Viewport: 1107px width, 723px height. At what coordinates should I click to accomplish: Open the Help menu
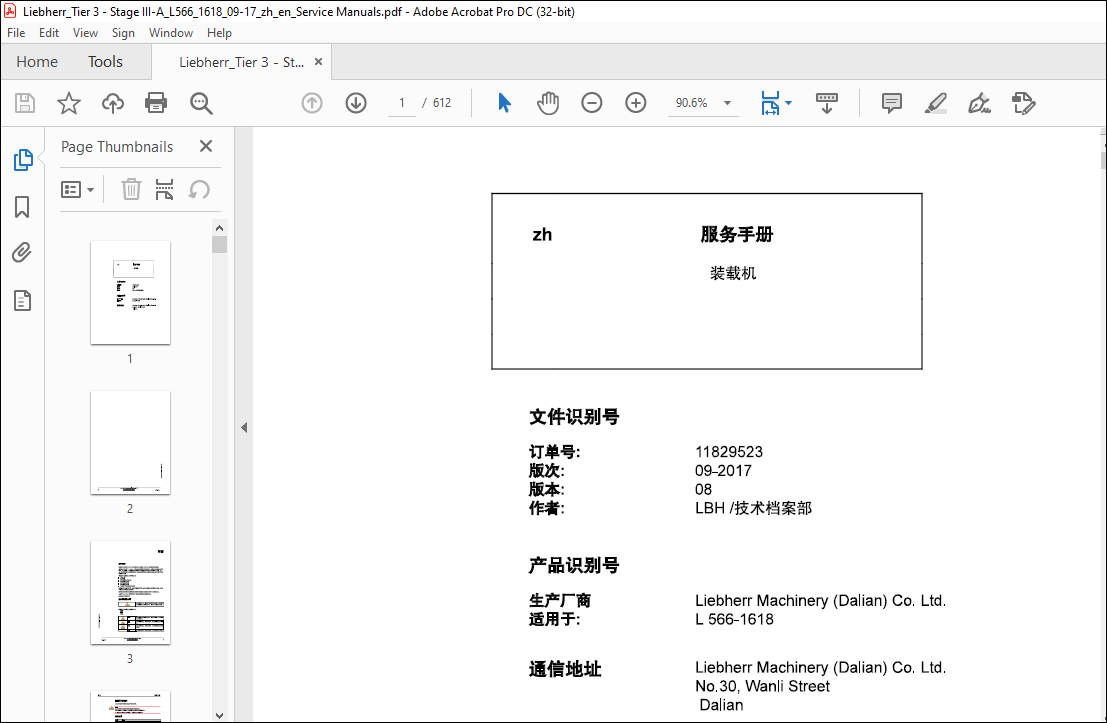tap(219, 32)
